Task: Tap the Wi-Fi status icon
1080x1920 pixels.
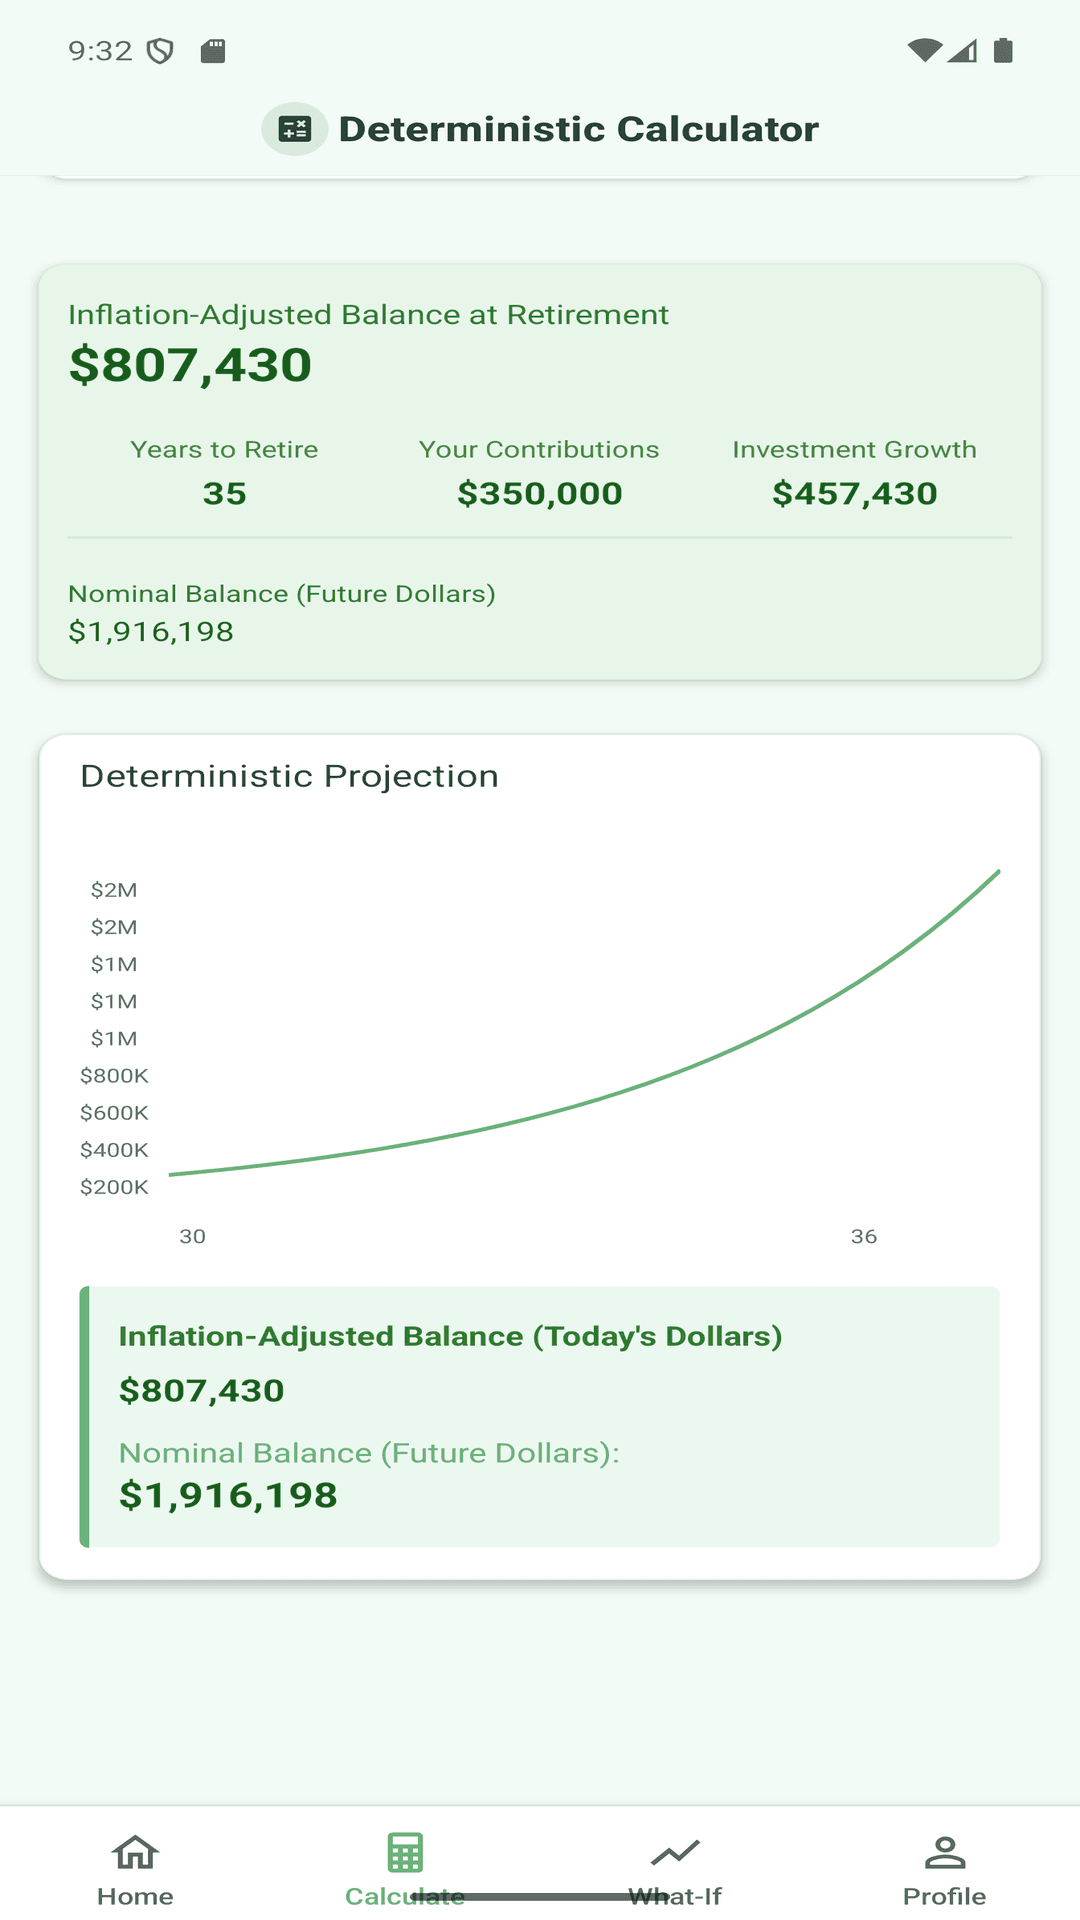Action: (x=924, y=50)
